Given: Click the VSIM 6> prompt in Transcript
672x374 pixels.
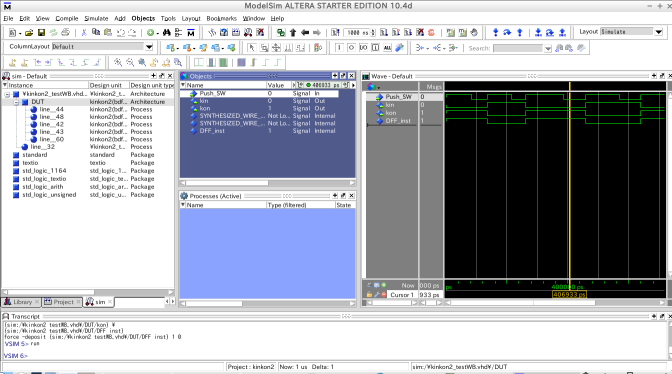Looking at the screenshot, I should click(x=16, y=356).
